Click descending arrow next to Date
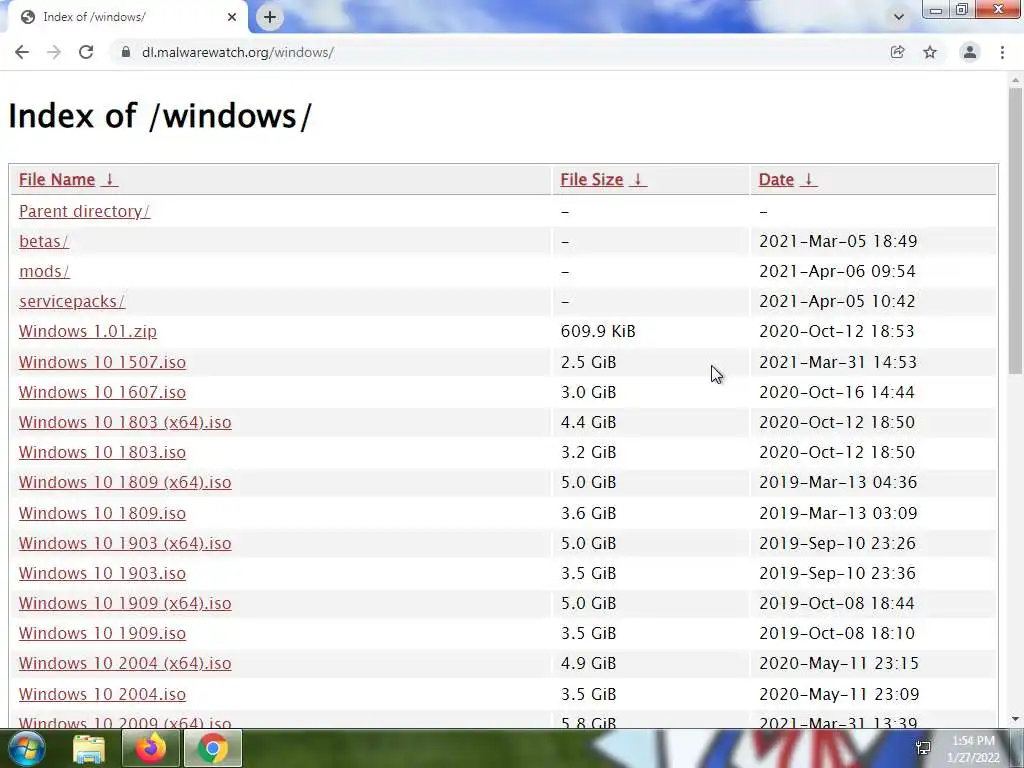The image size is (1024, 768). [808, 180]
